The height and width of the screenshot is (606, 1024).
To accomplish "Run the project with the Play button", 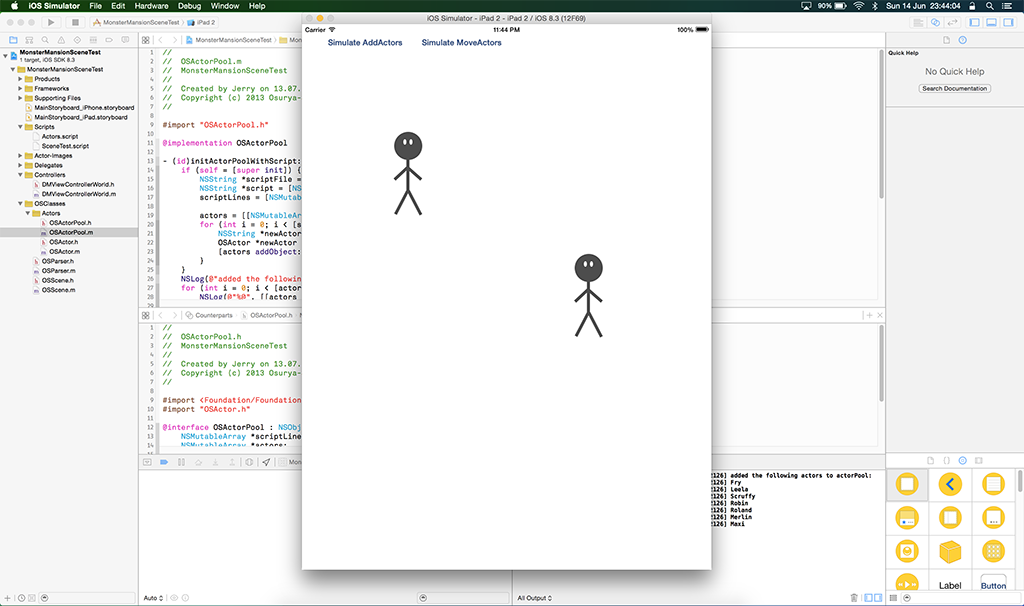I will [51, 22].
